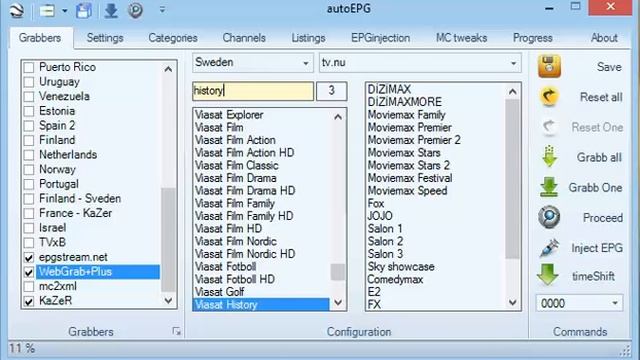Enable the mc2xml checkbox
The height and width of the screenshot is (360, 640).
click(x=29, y=287)
